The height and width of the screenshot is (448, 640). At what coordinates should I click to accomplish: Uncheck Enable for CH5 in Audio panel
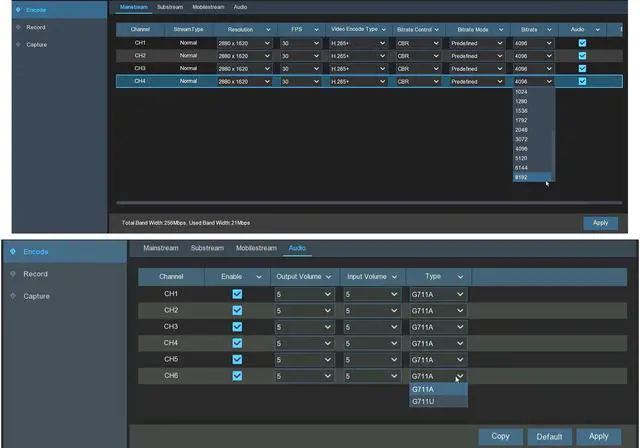coord(237,359)
